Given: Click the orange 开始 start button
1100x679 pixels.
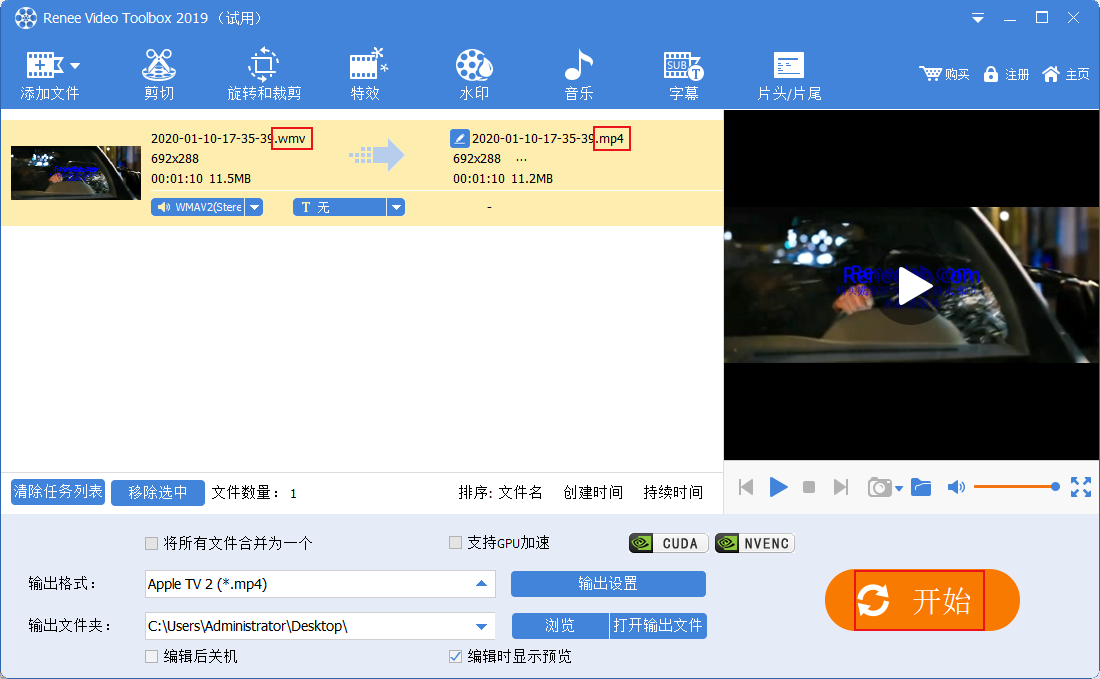Looking at the screenshot, I should tap(922, 600).
